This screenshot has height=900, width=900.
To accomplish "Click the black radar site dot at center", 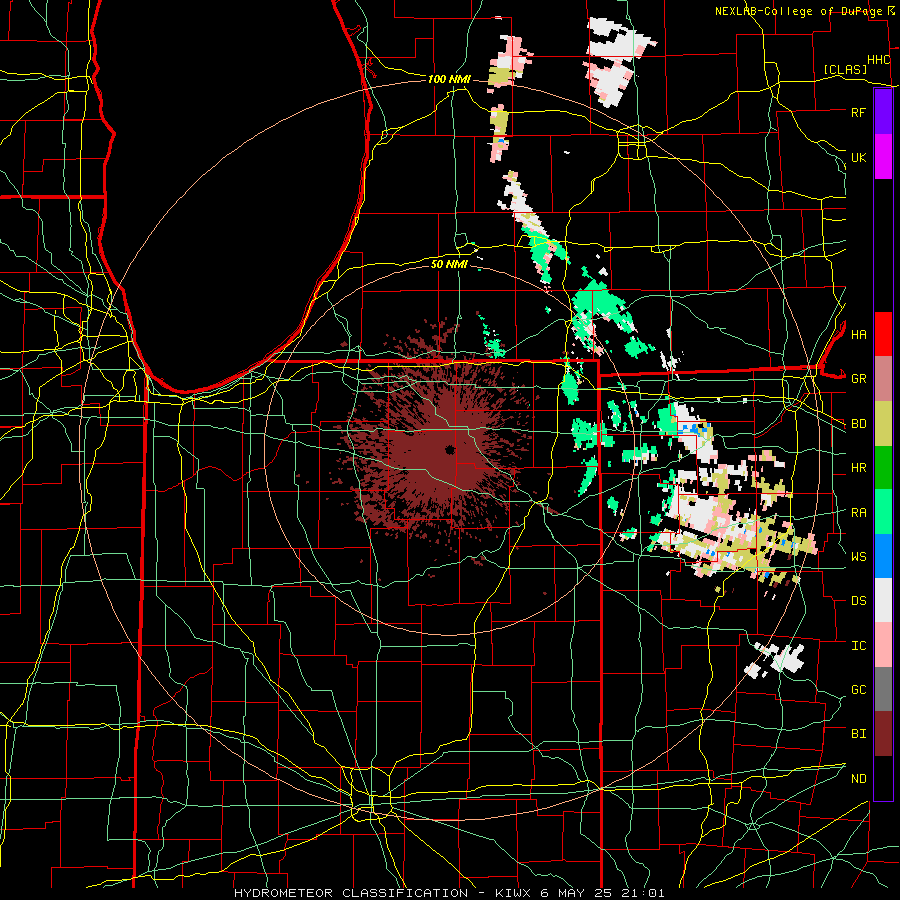I will (449, 449).
